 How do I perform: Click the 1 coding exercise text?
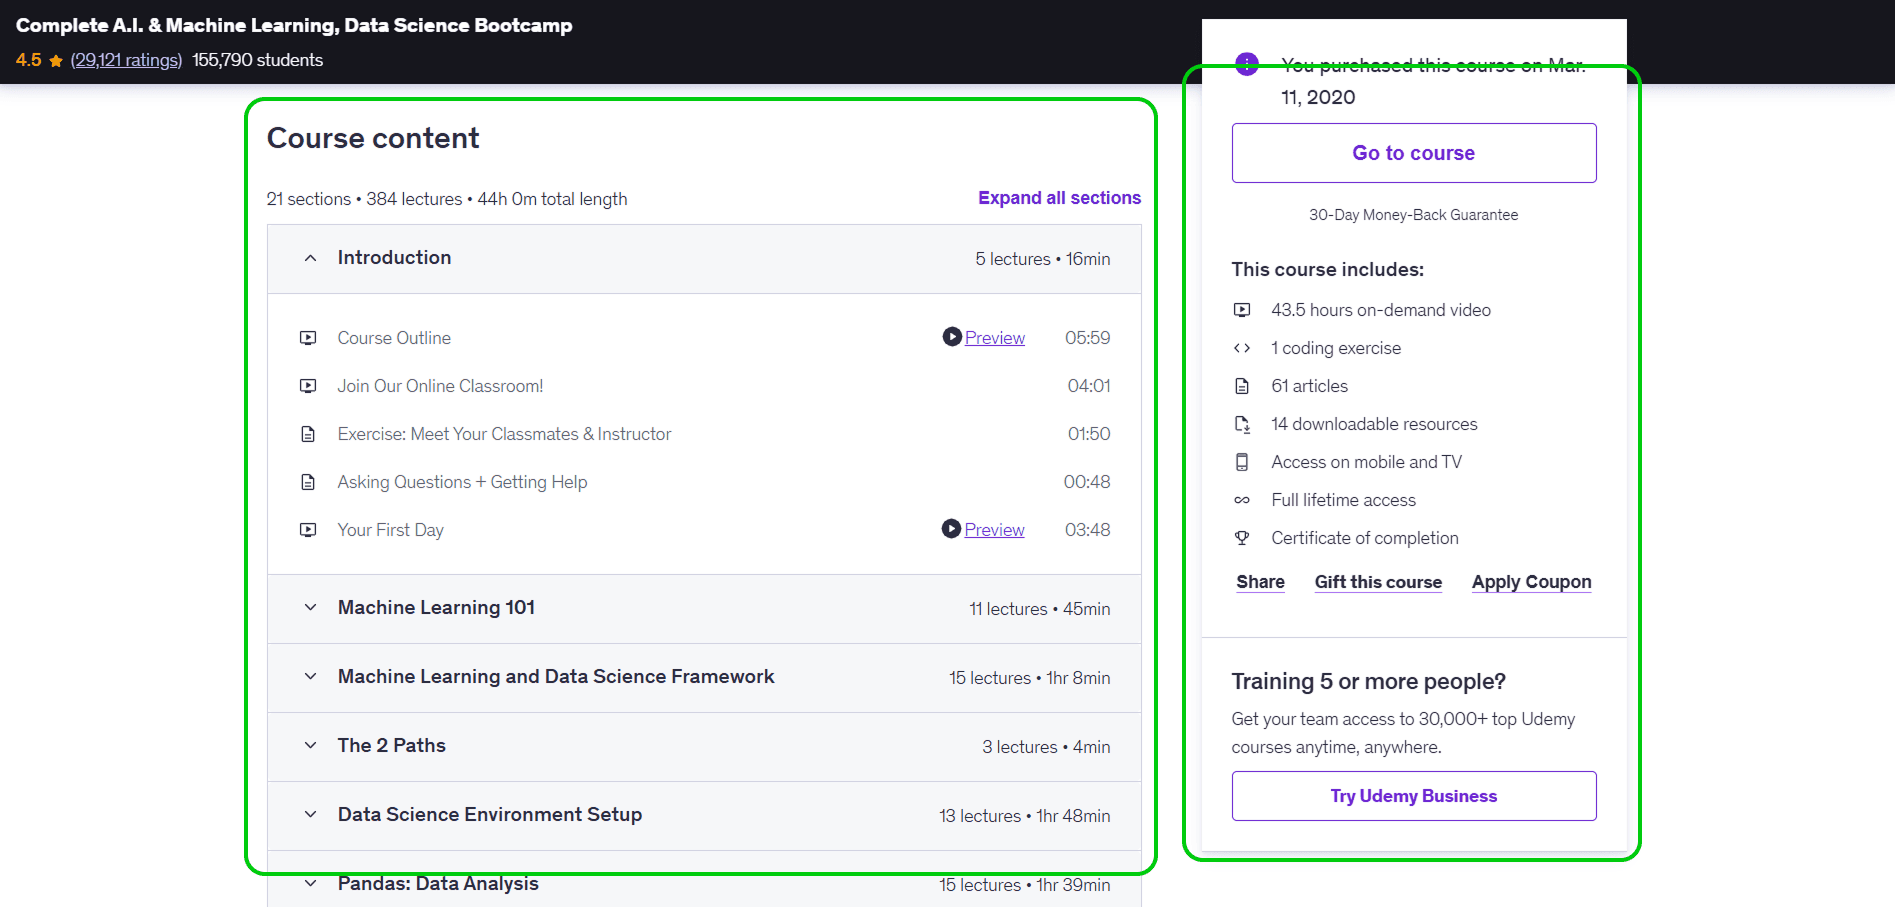(1336, 348)
